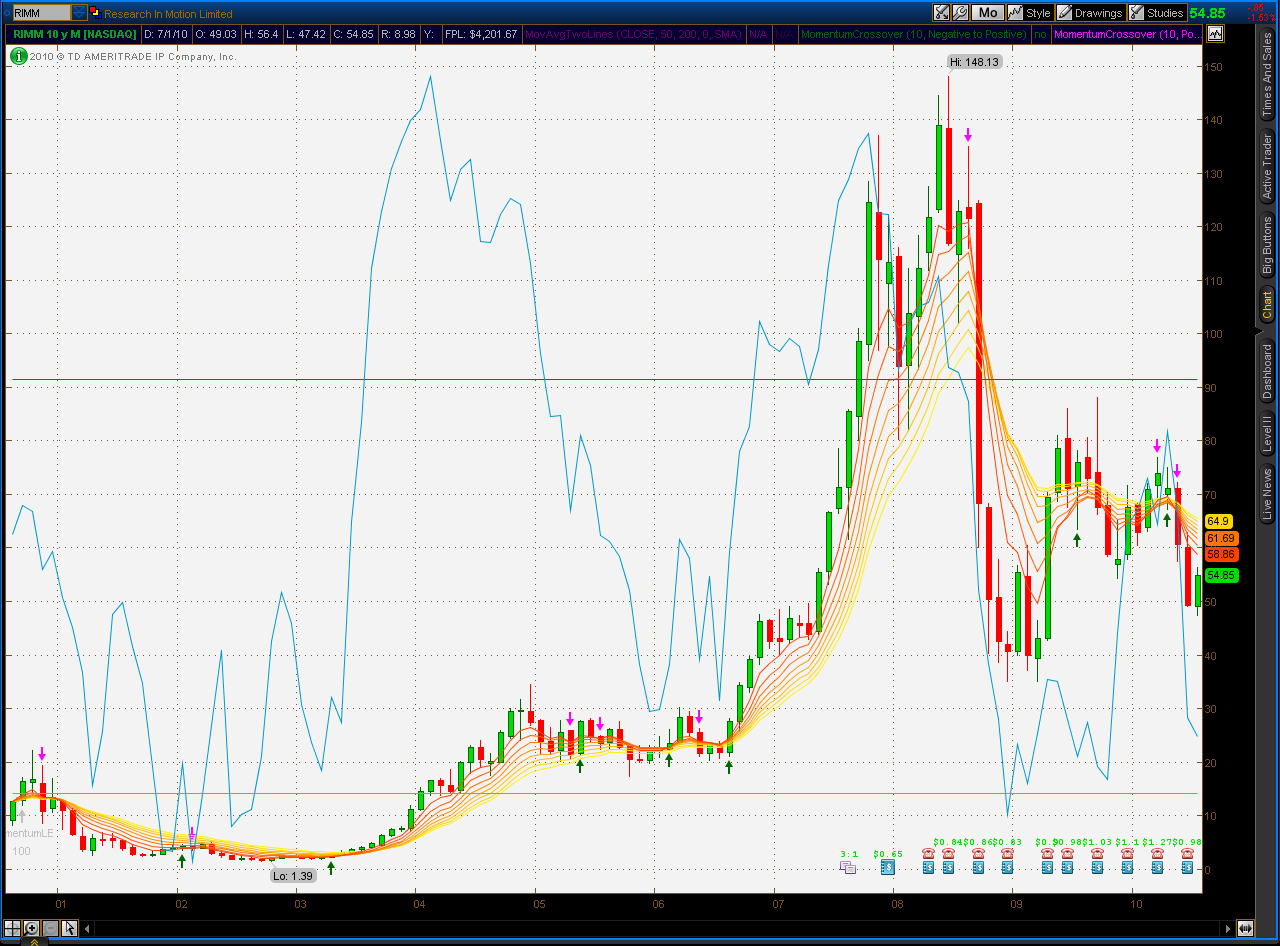Click the chart icon at the study bar's right end

tap(1215, 34)
